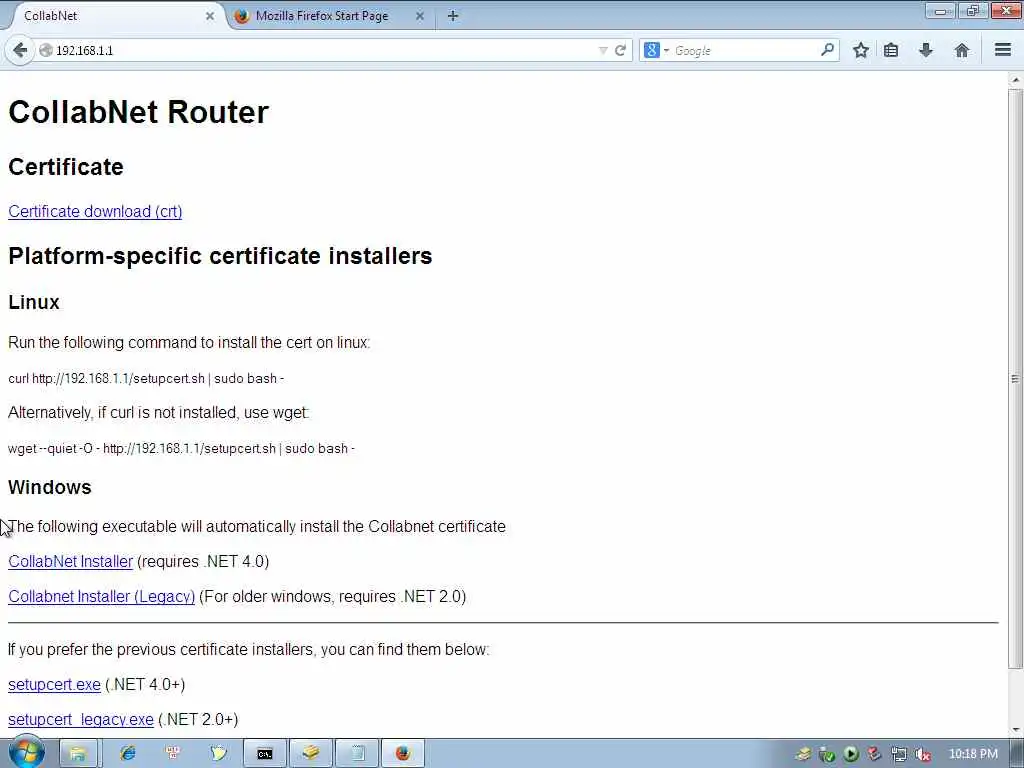The height and width of the screenshot is (768, 1024).
Task: Open the Command Prompt taskbar button
Action: click(x=264, y=754)
